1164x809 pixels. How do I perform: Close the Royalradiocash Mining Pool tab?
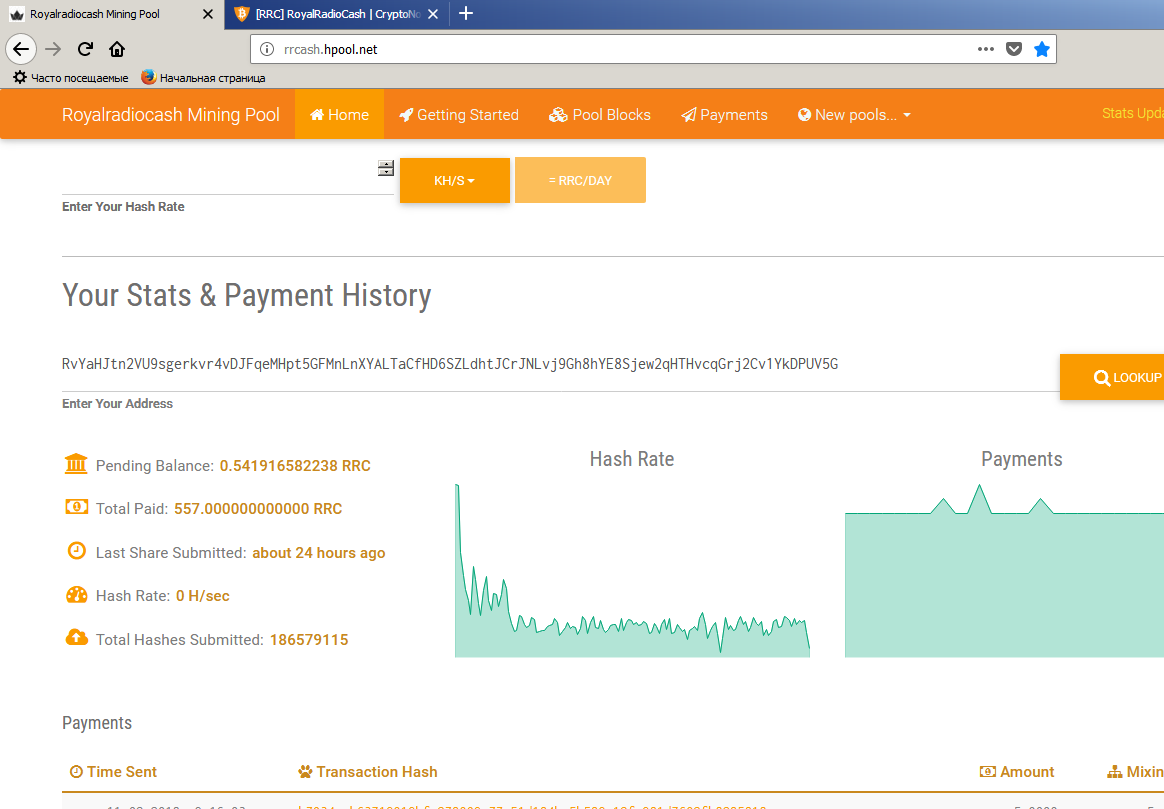(x=208, y=14)
